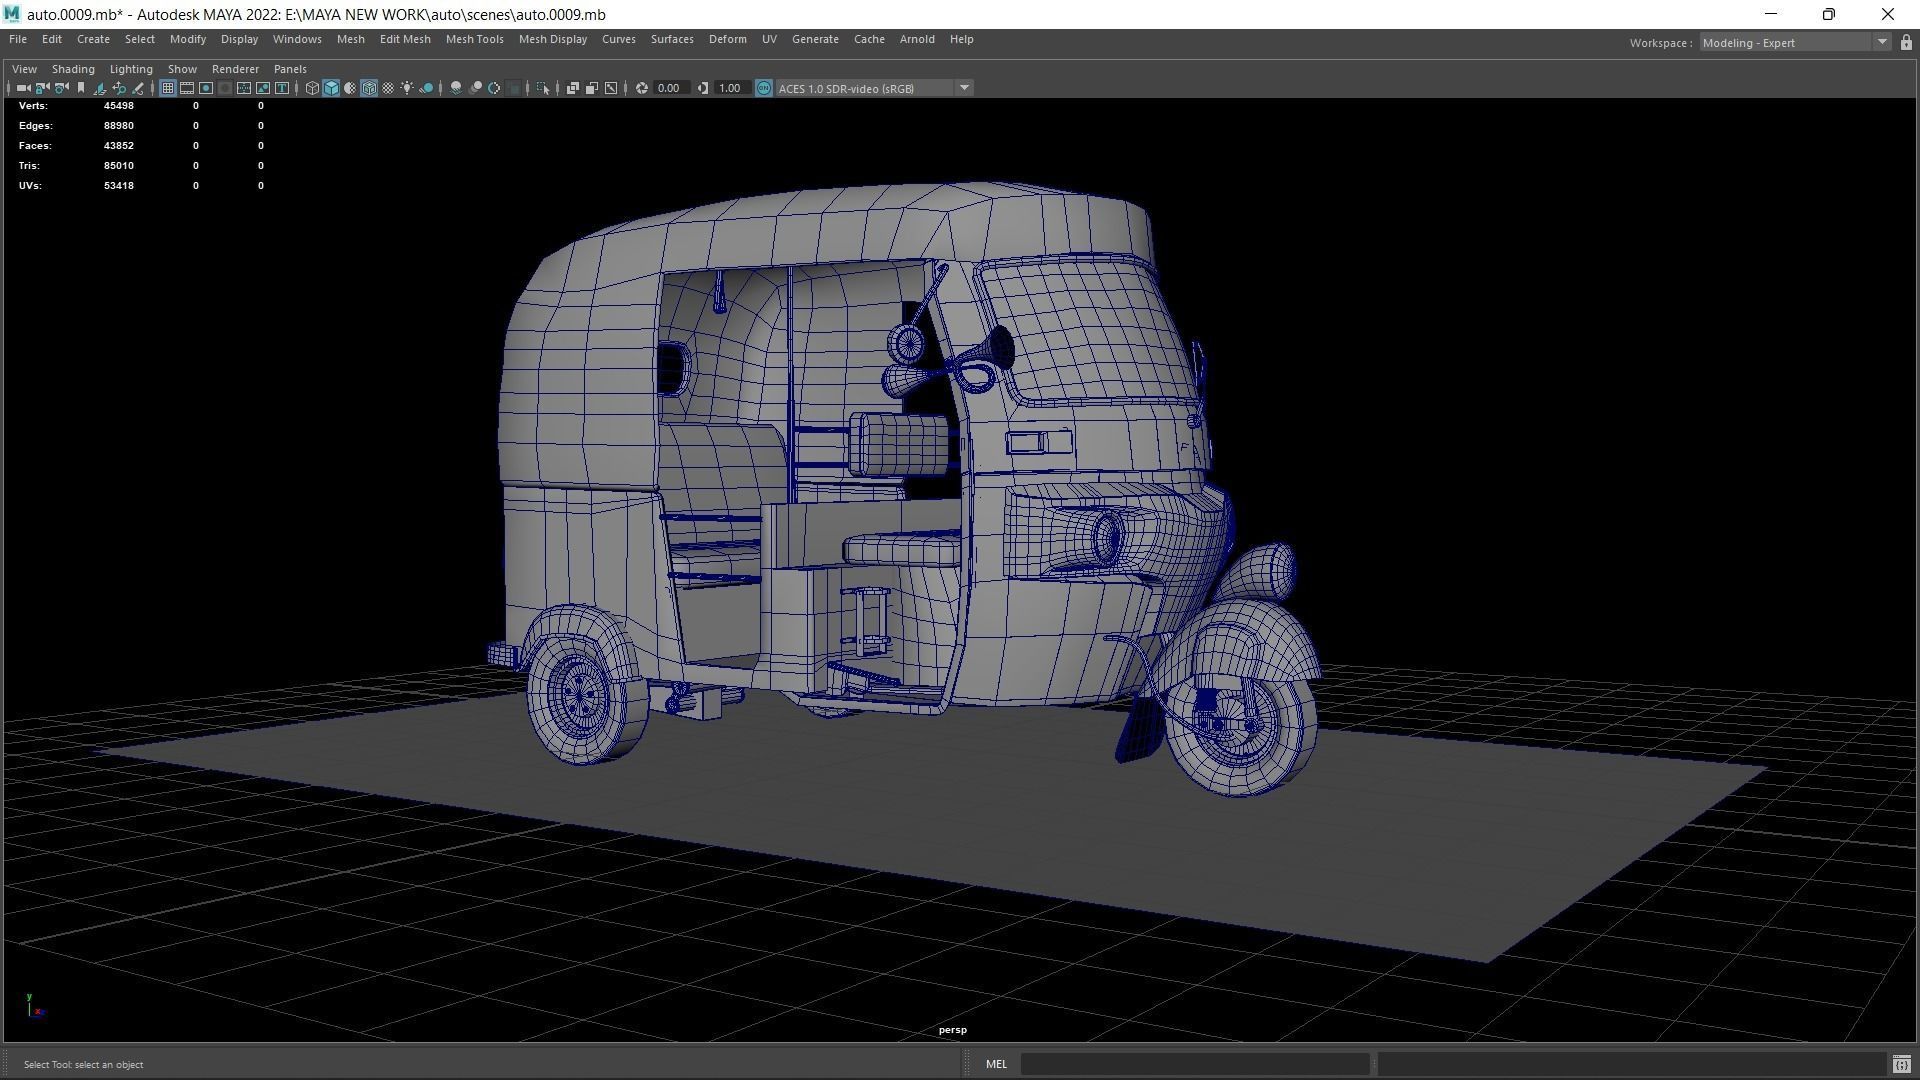Toggle the Resolution Gate display

[x=206, y=88]
